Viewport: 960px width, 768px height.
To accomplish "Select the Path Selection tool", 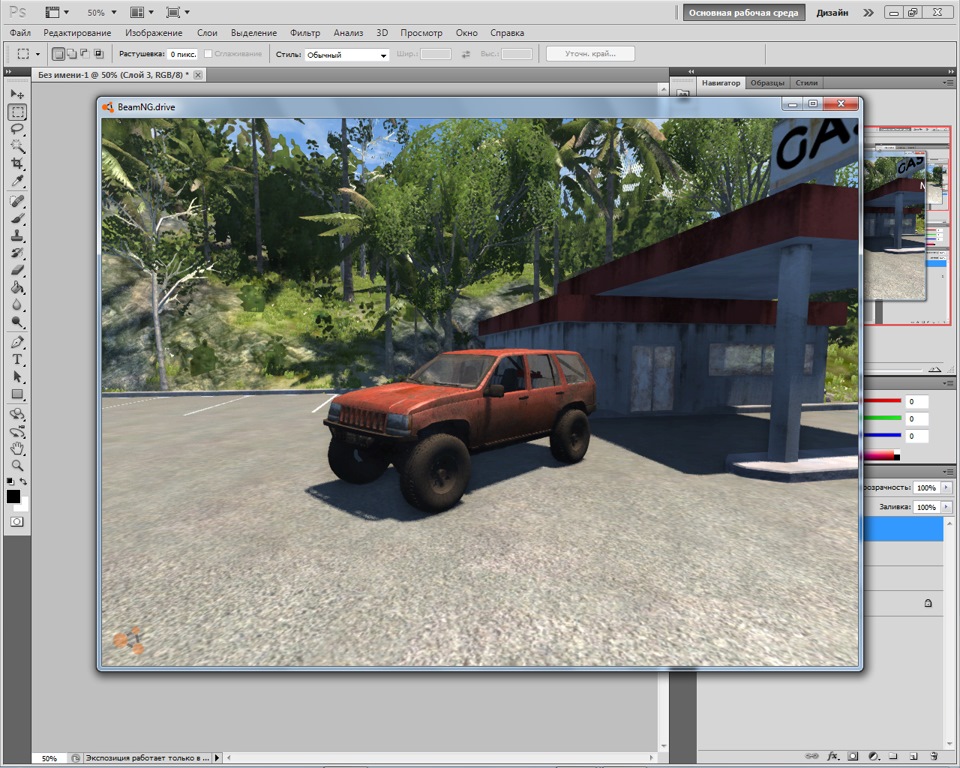I will [17, 377].
